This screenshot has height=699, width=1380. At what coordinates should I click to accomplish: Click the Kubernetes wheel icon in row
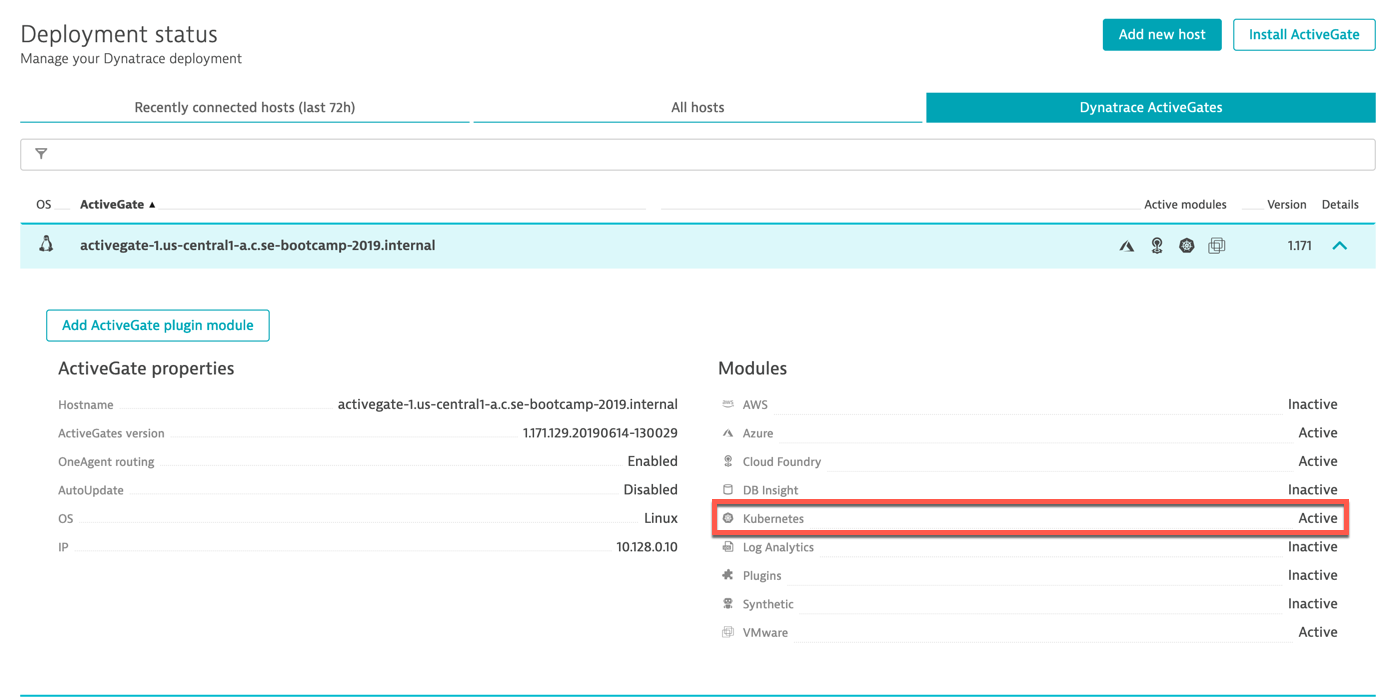point(1187,245)
